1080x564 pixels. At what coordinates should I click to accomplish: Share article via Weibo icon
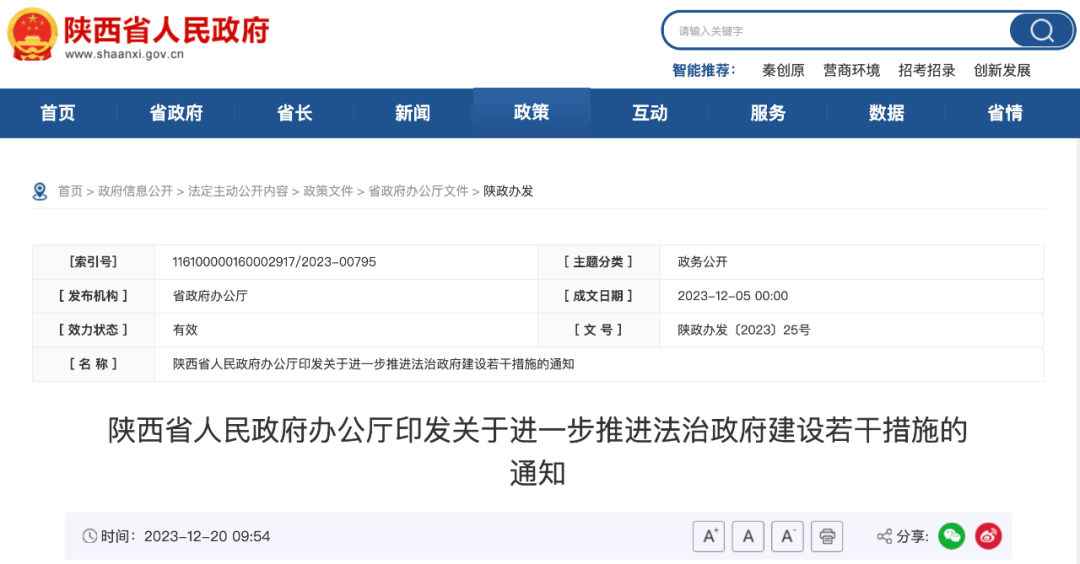click(x=988, y=537)
